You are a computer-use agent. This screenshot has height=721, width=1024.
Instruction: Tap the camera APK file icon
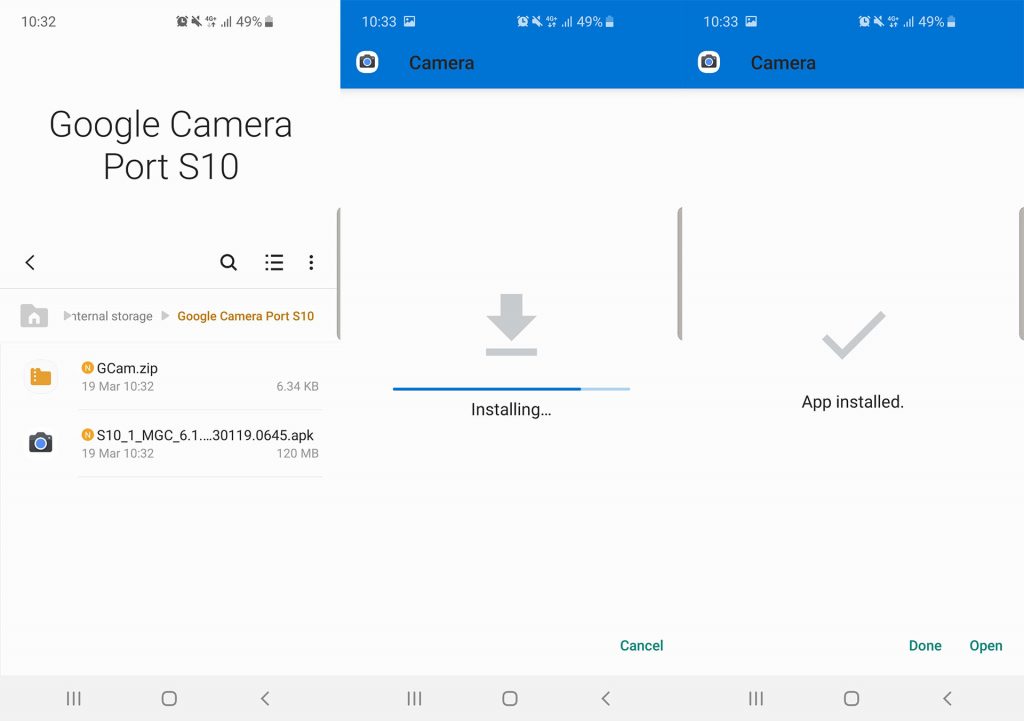[40, 443]
